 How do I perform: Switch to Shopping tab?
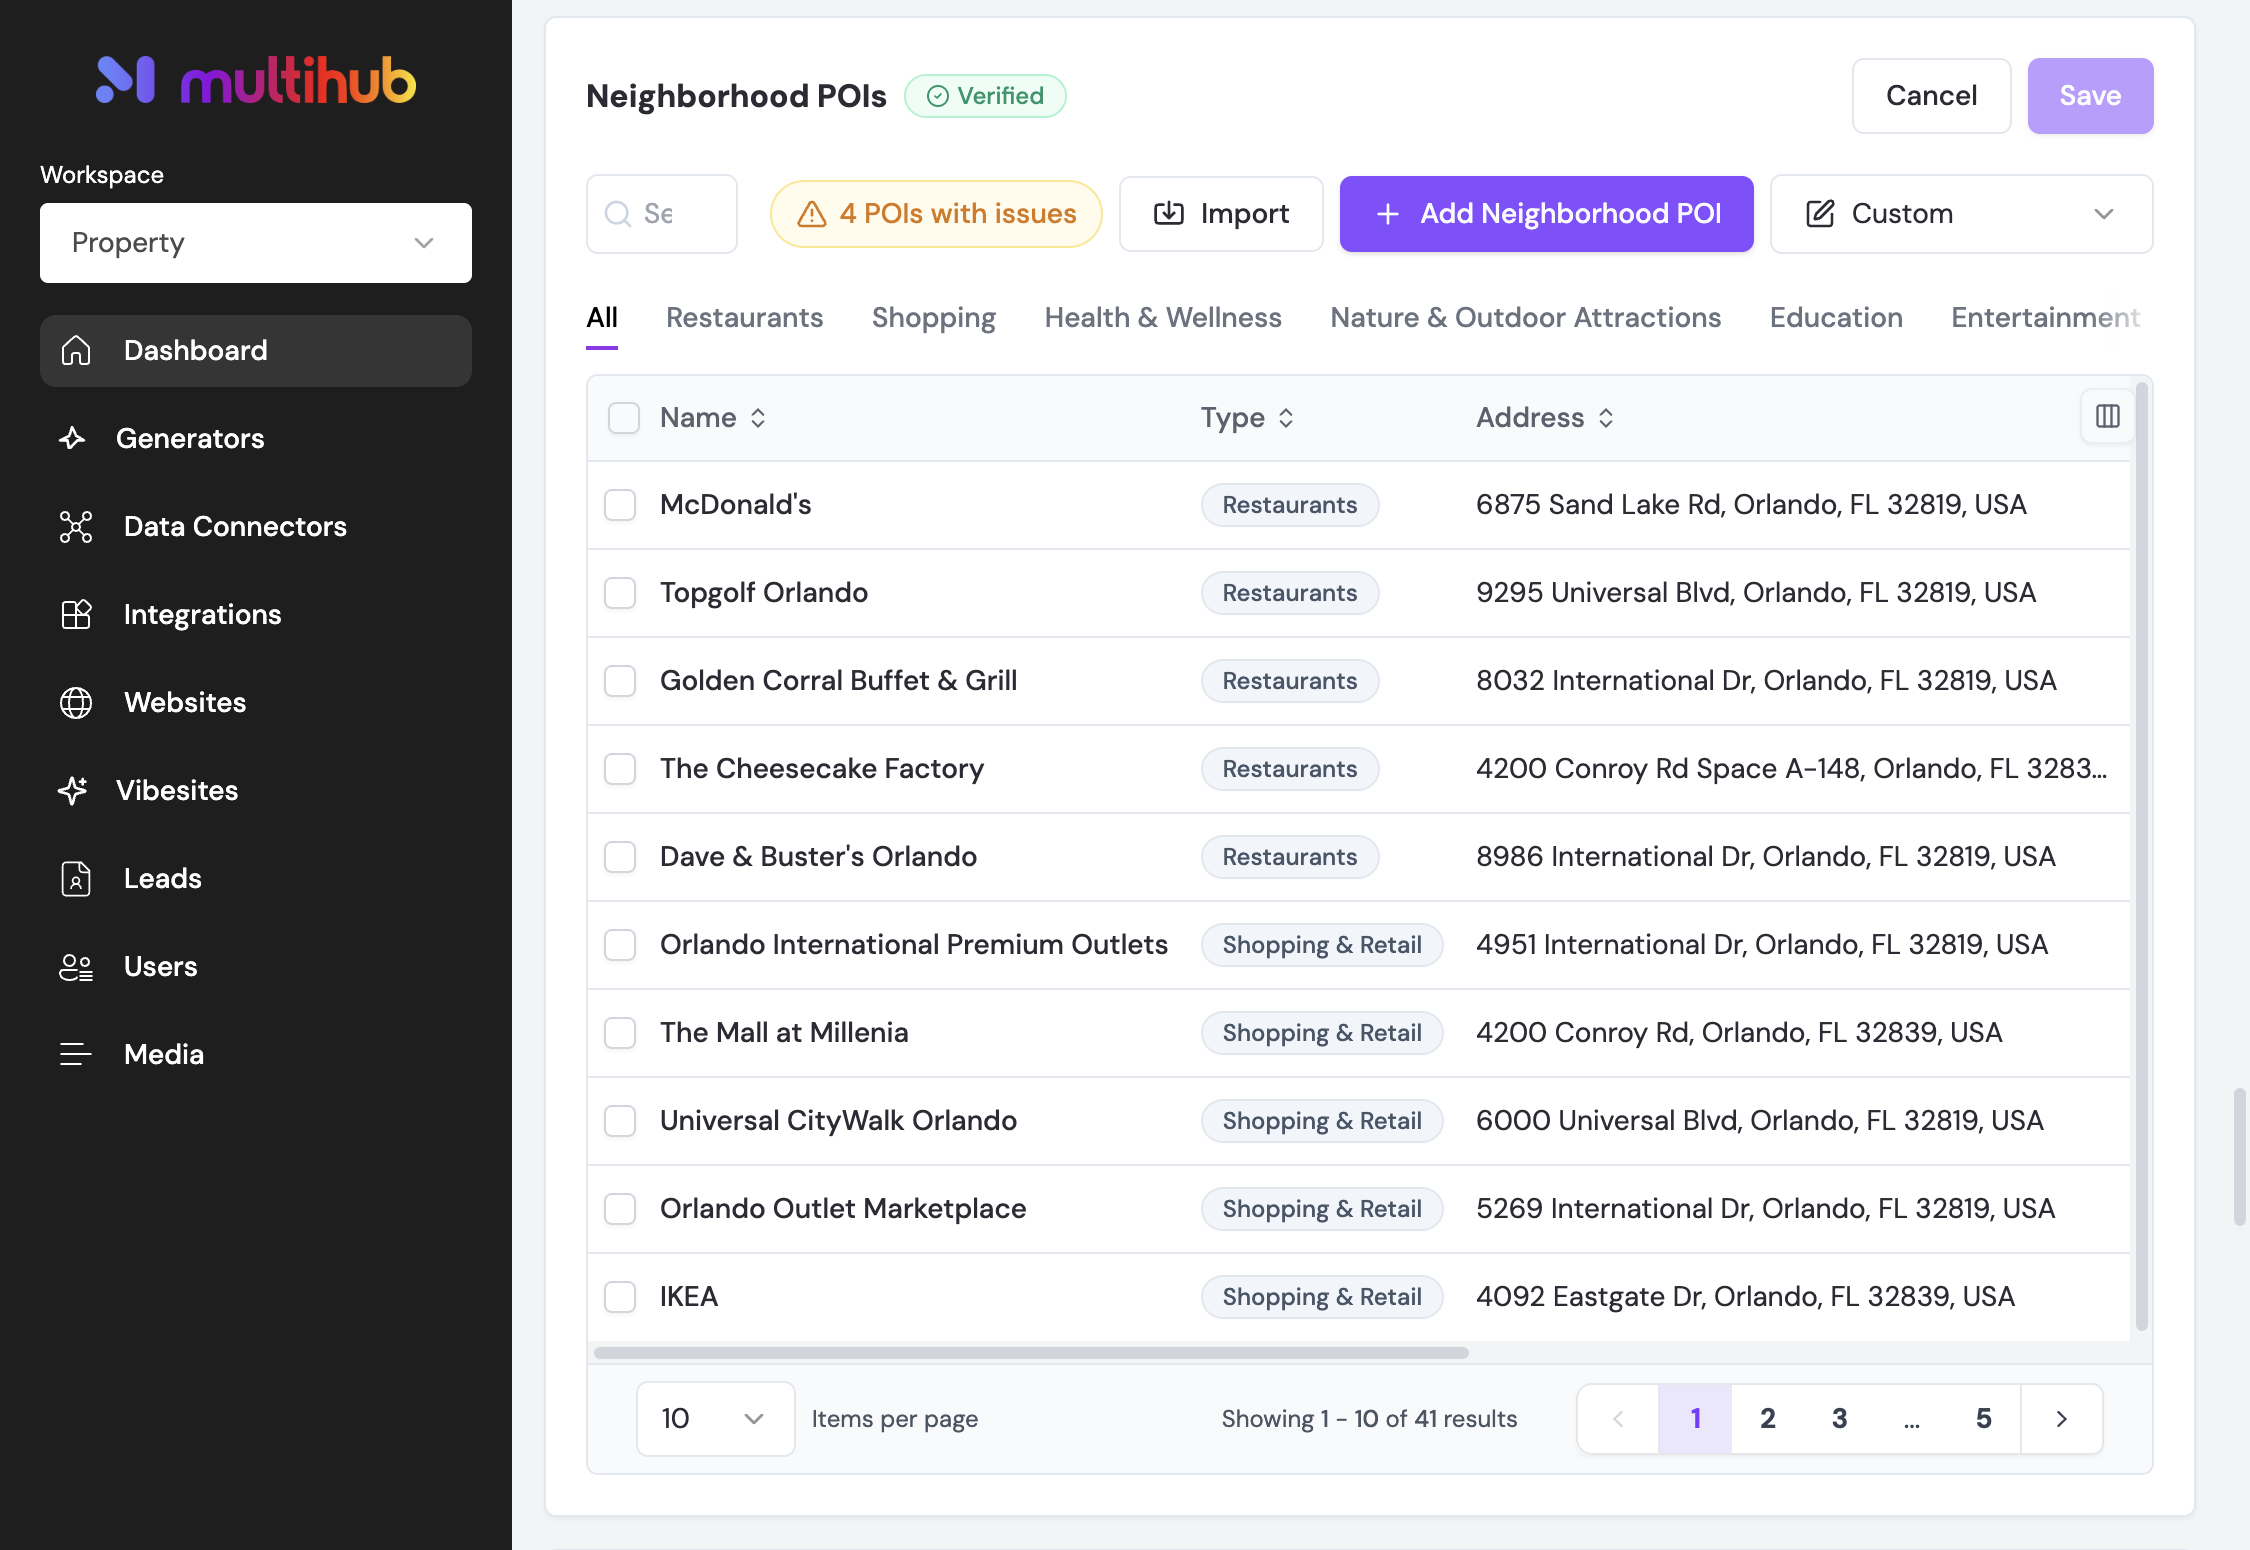tap(934, 318)
